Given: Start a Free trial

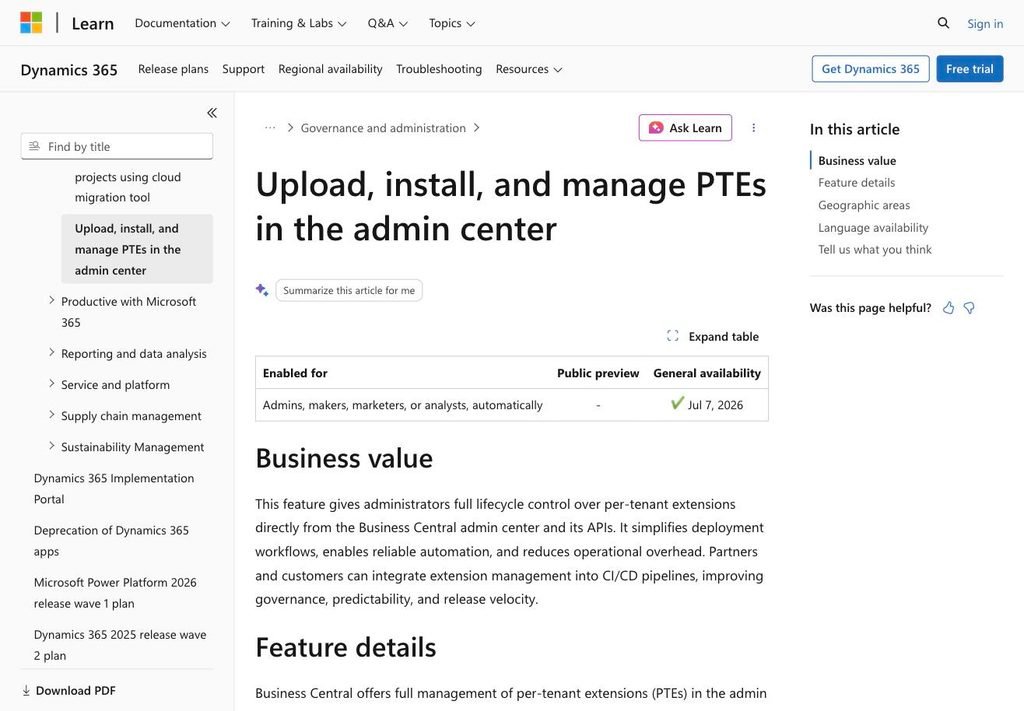Looking at the screenshot, I should click(x=970, y=69).
